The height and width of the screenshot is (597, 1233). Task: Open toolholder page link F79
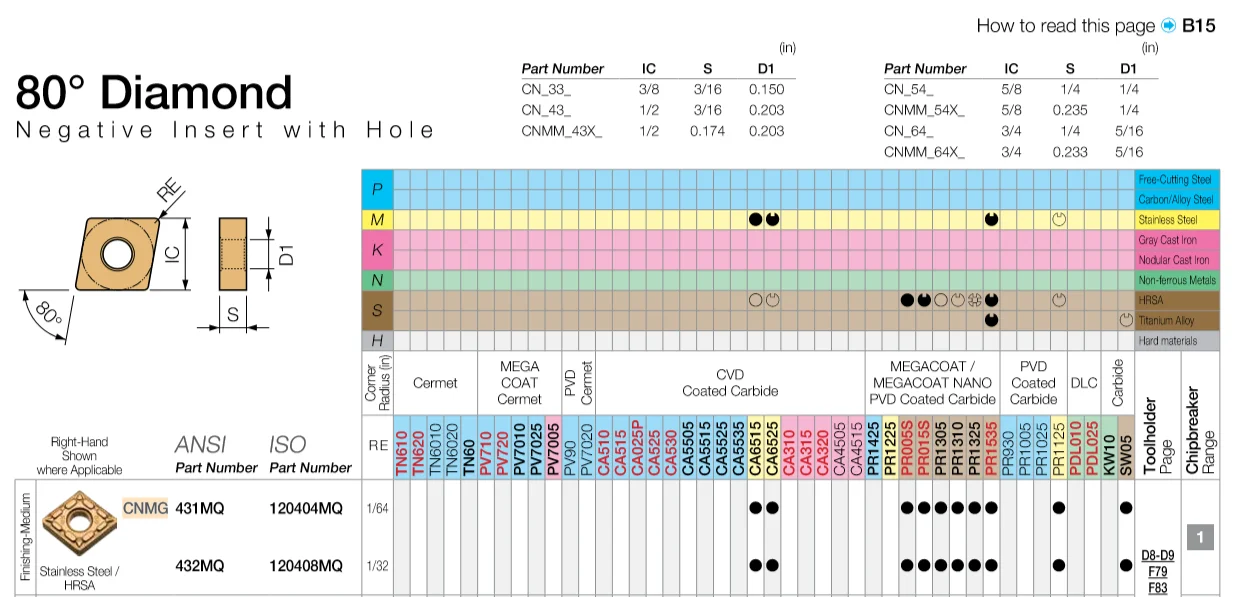coord(1157,572)
